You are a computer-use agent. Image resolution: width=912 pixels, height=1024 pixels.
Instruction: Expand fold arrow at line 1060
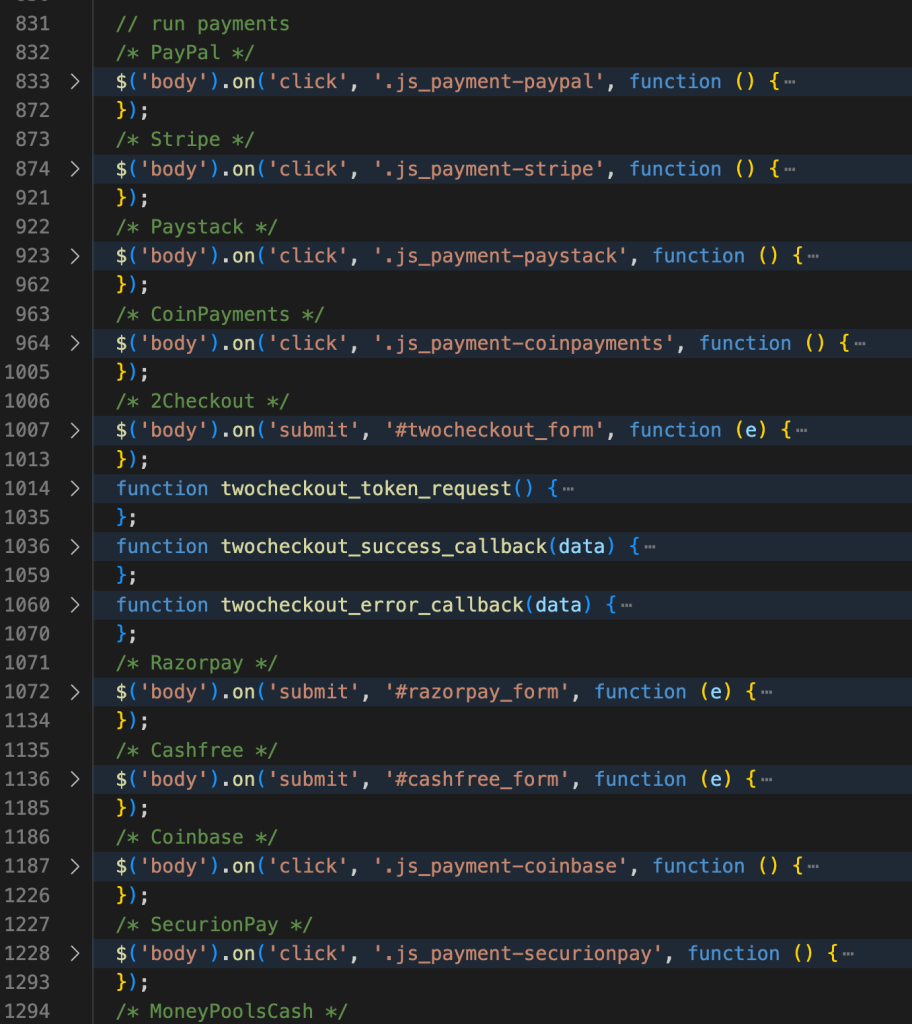click(x=75, y=605)
